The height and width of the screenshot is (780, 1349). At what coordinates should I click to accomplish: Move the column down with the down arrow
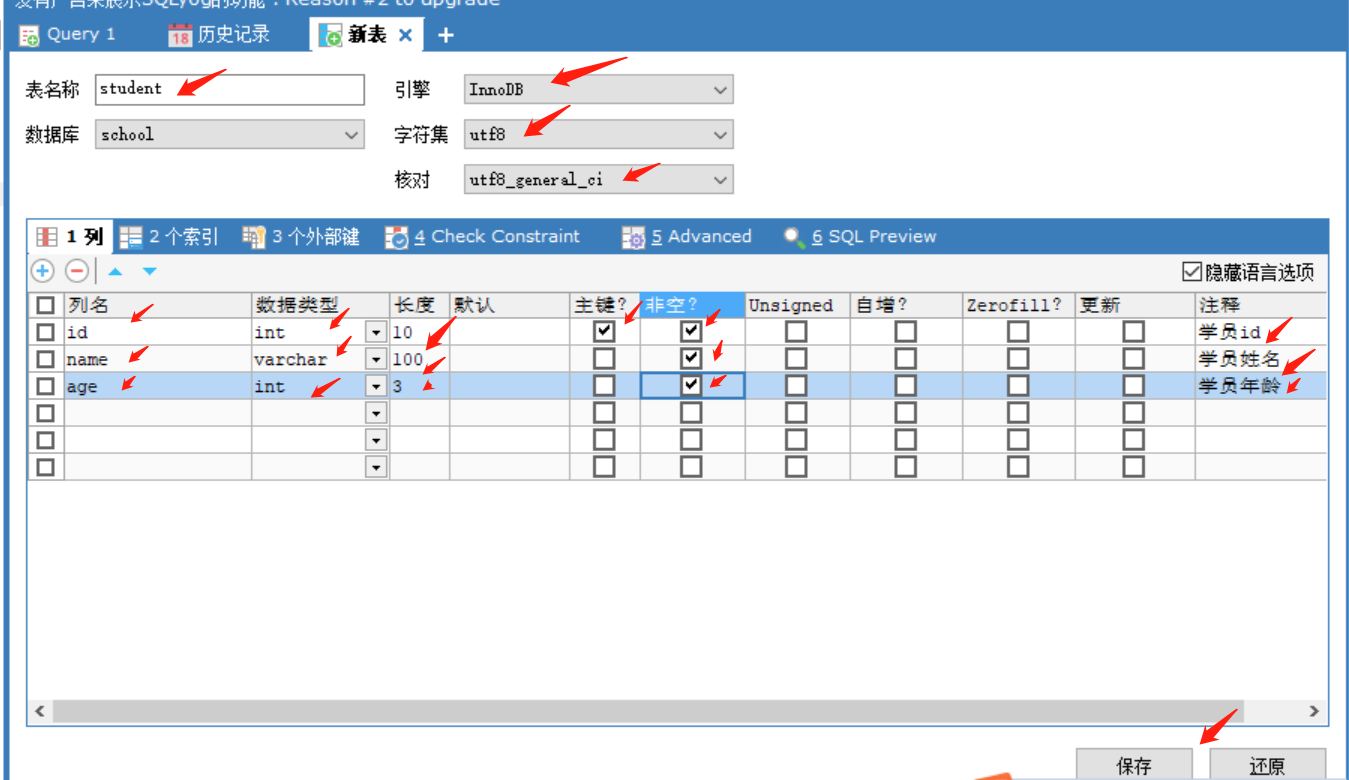pos(150,271)
